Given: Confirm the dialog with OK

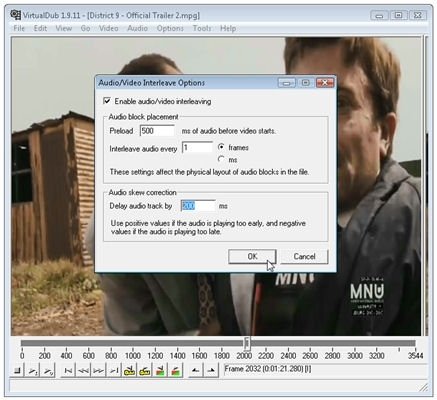Looking at the screenshot, I should click(252, 256).
